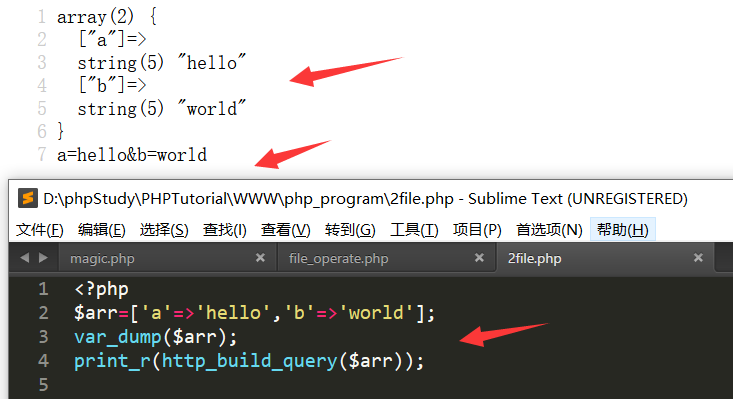This screenshot has width=733, height=399.
Task: Open the 首选项(N) menu
Action: pyautogui.click(x=549, y=230)
